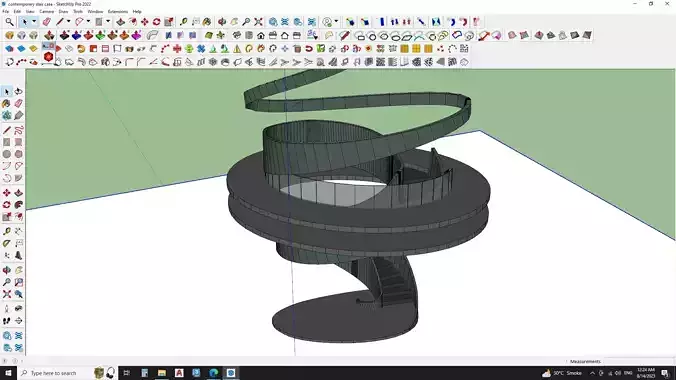Select the Arc tool in top toolbar

[x=79, y=22]
